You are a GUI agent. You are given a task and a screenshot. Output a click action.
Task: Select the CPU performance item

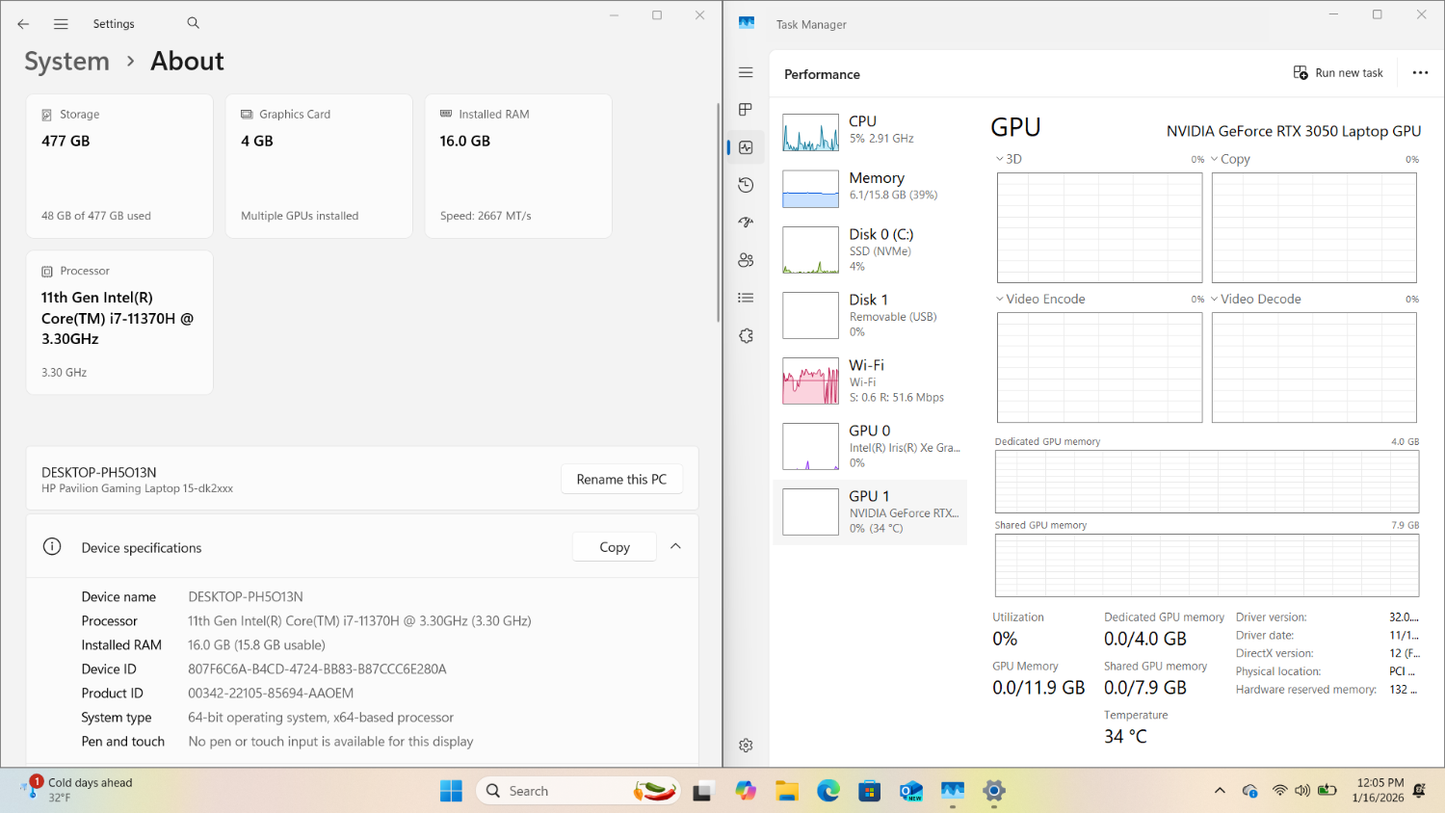point(869,130)
